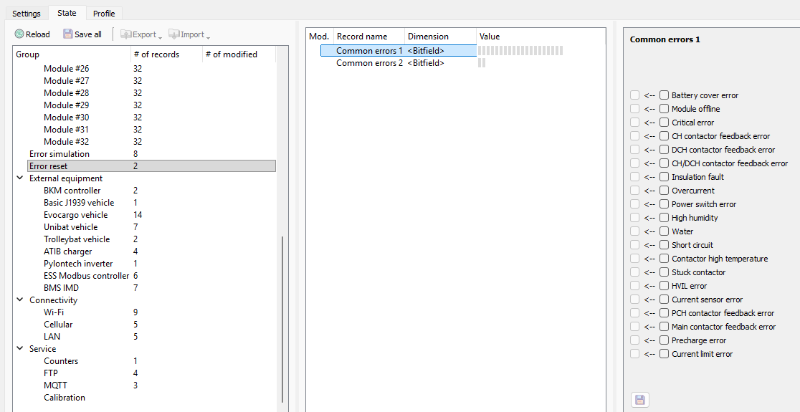Check CH/DCH contactor feedback error checkbox
The image size is (800, 412).
tap(664, 163)
